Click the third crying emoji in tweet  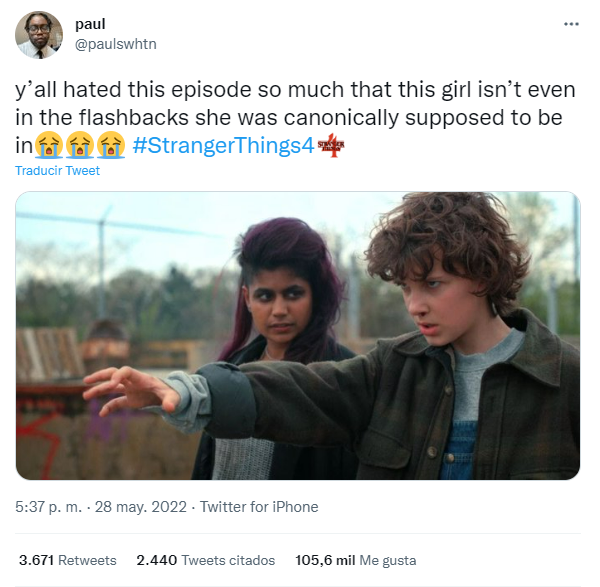click(111, 145)
